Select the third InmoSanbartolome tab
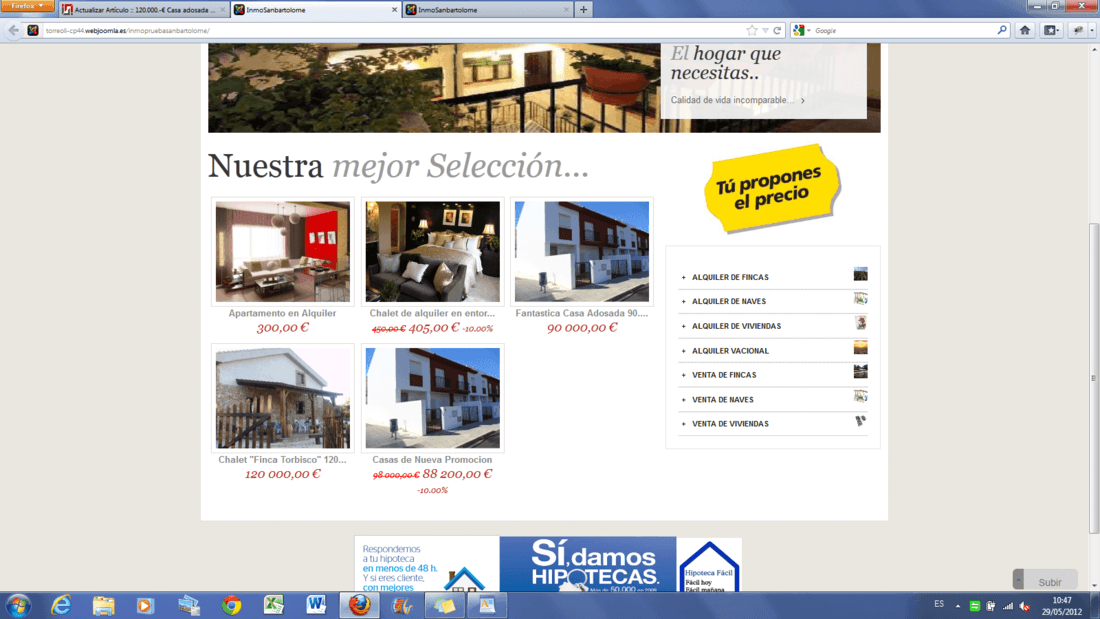The image size is (1100, 619). 488,10
